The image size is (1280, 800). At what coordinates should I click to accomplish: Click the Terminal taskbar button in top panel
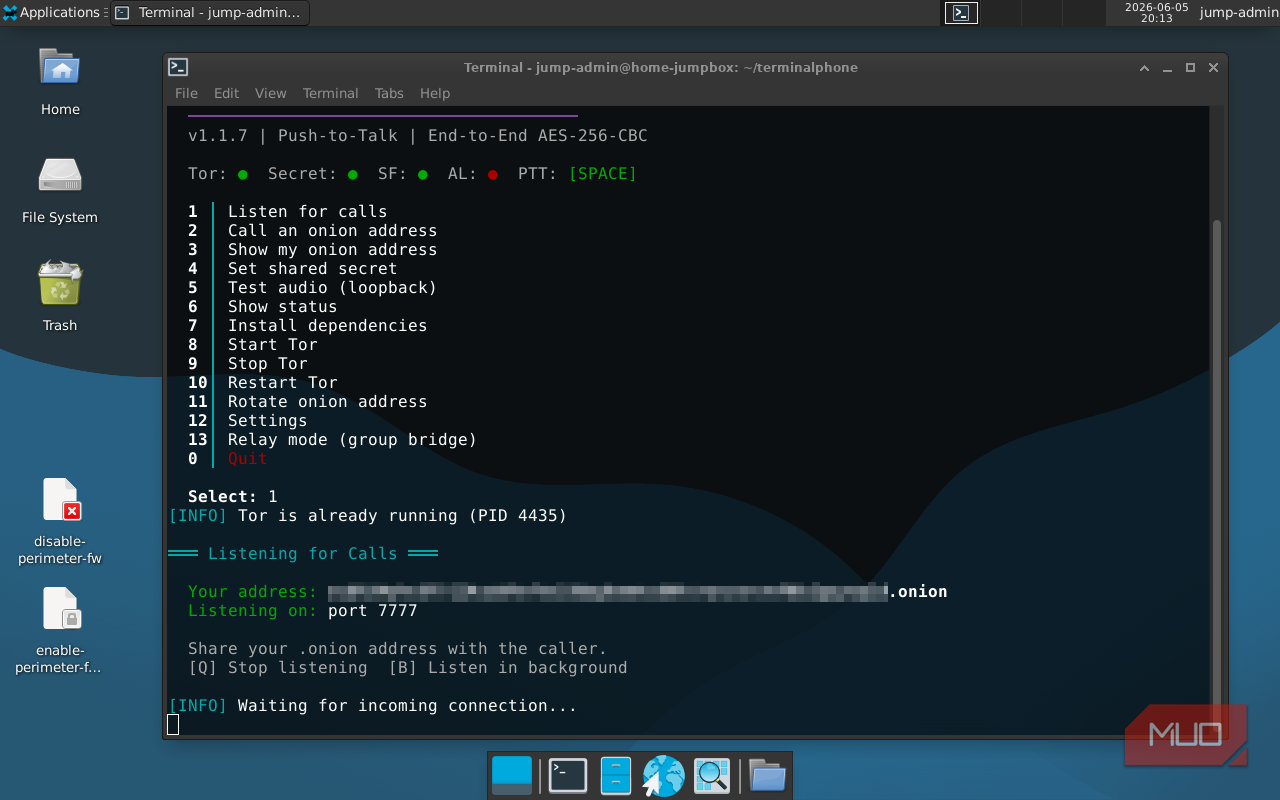pos(210,13)
